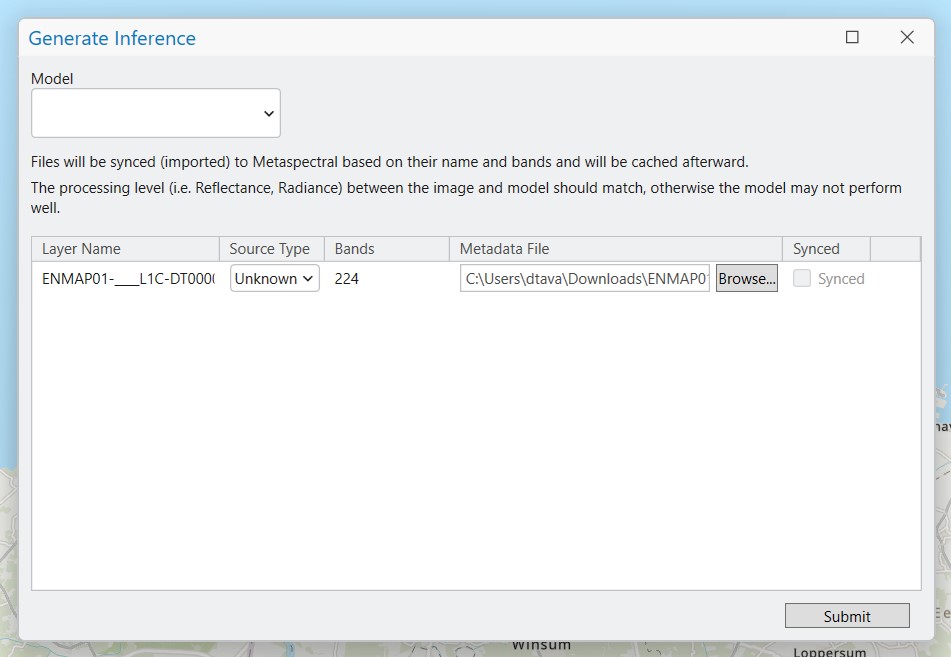This screenshot has height=657, width=951.
Task: Click the Browse... button for metadata file
Action: [746, 279]
